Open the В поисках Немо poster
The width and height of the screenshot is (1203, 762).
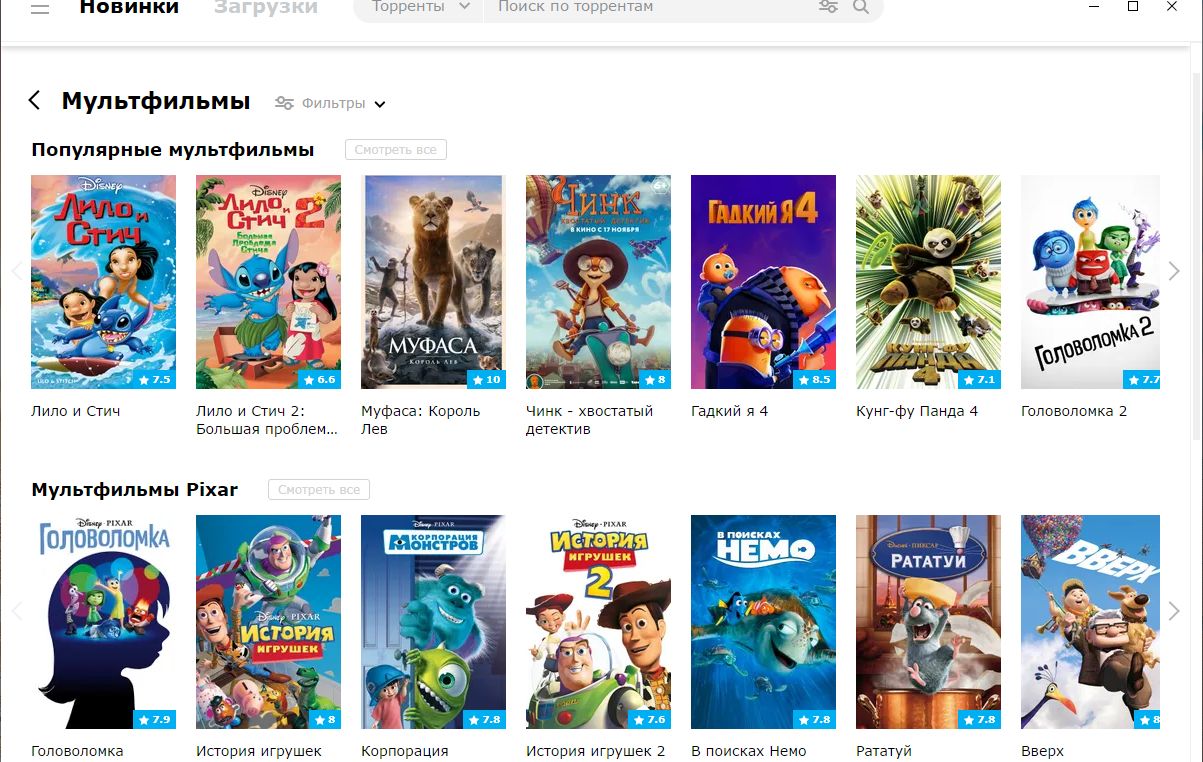[763, 622]
